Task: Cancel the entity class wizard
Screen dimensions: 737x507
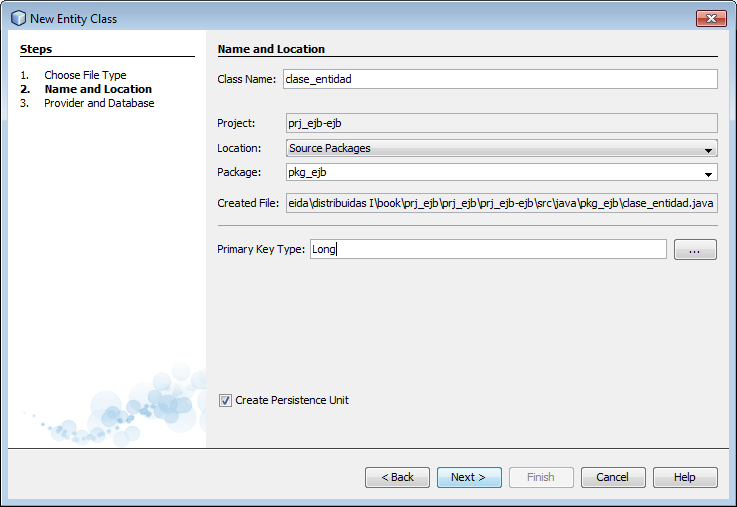Action: click(612, 477)
